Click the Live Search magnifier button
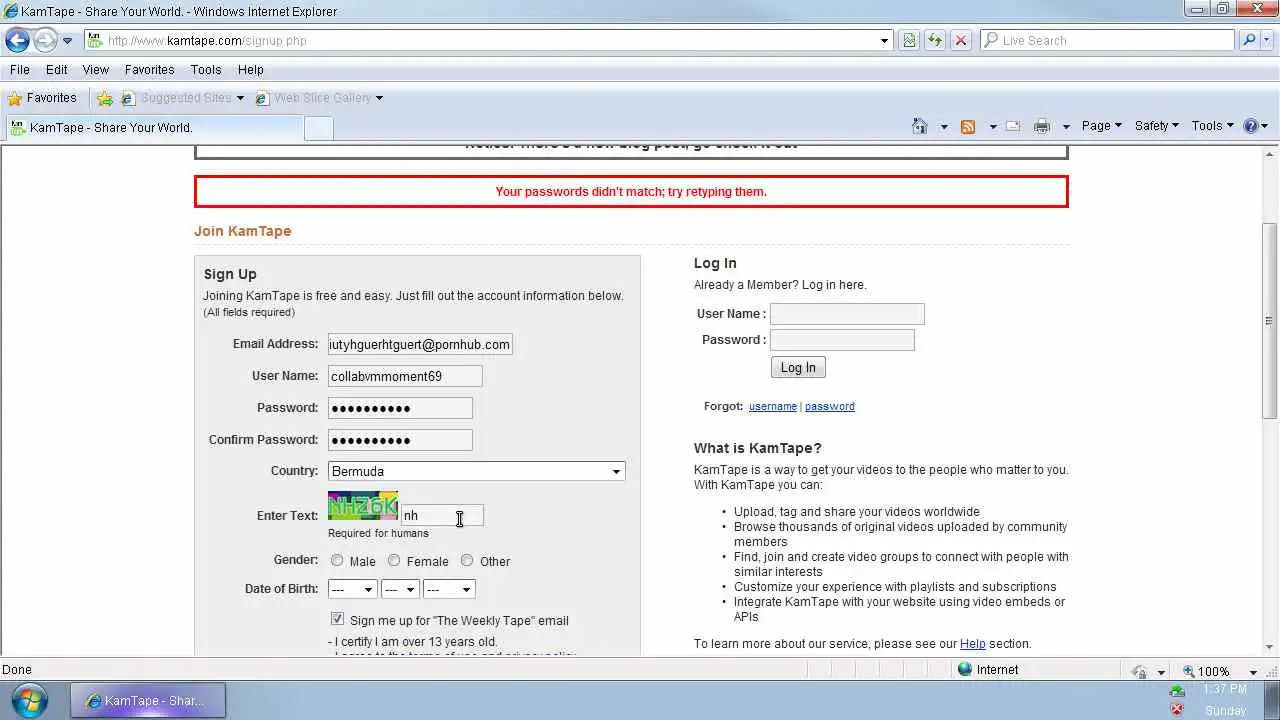The height and width of the screenshot is (720, 1280). 1249,40
